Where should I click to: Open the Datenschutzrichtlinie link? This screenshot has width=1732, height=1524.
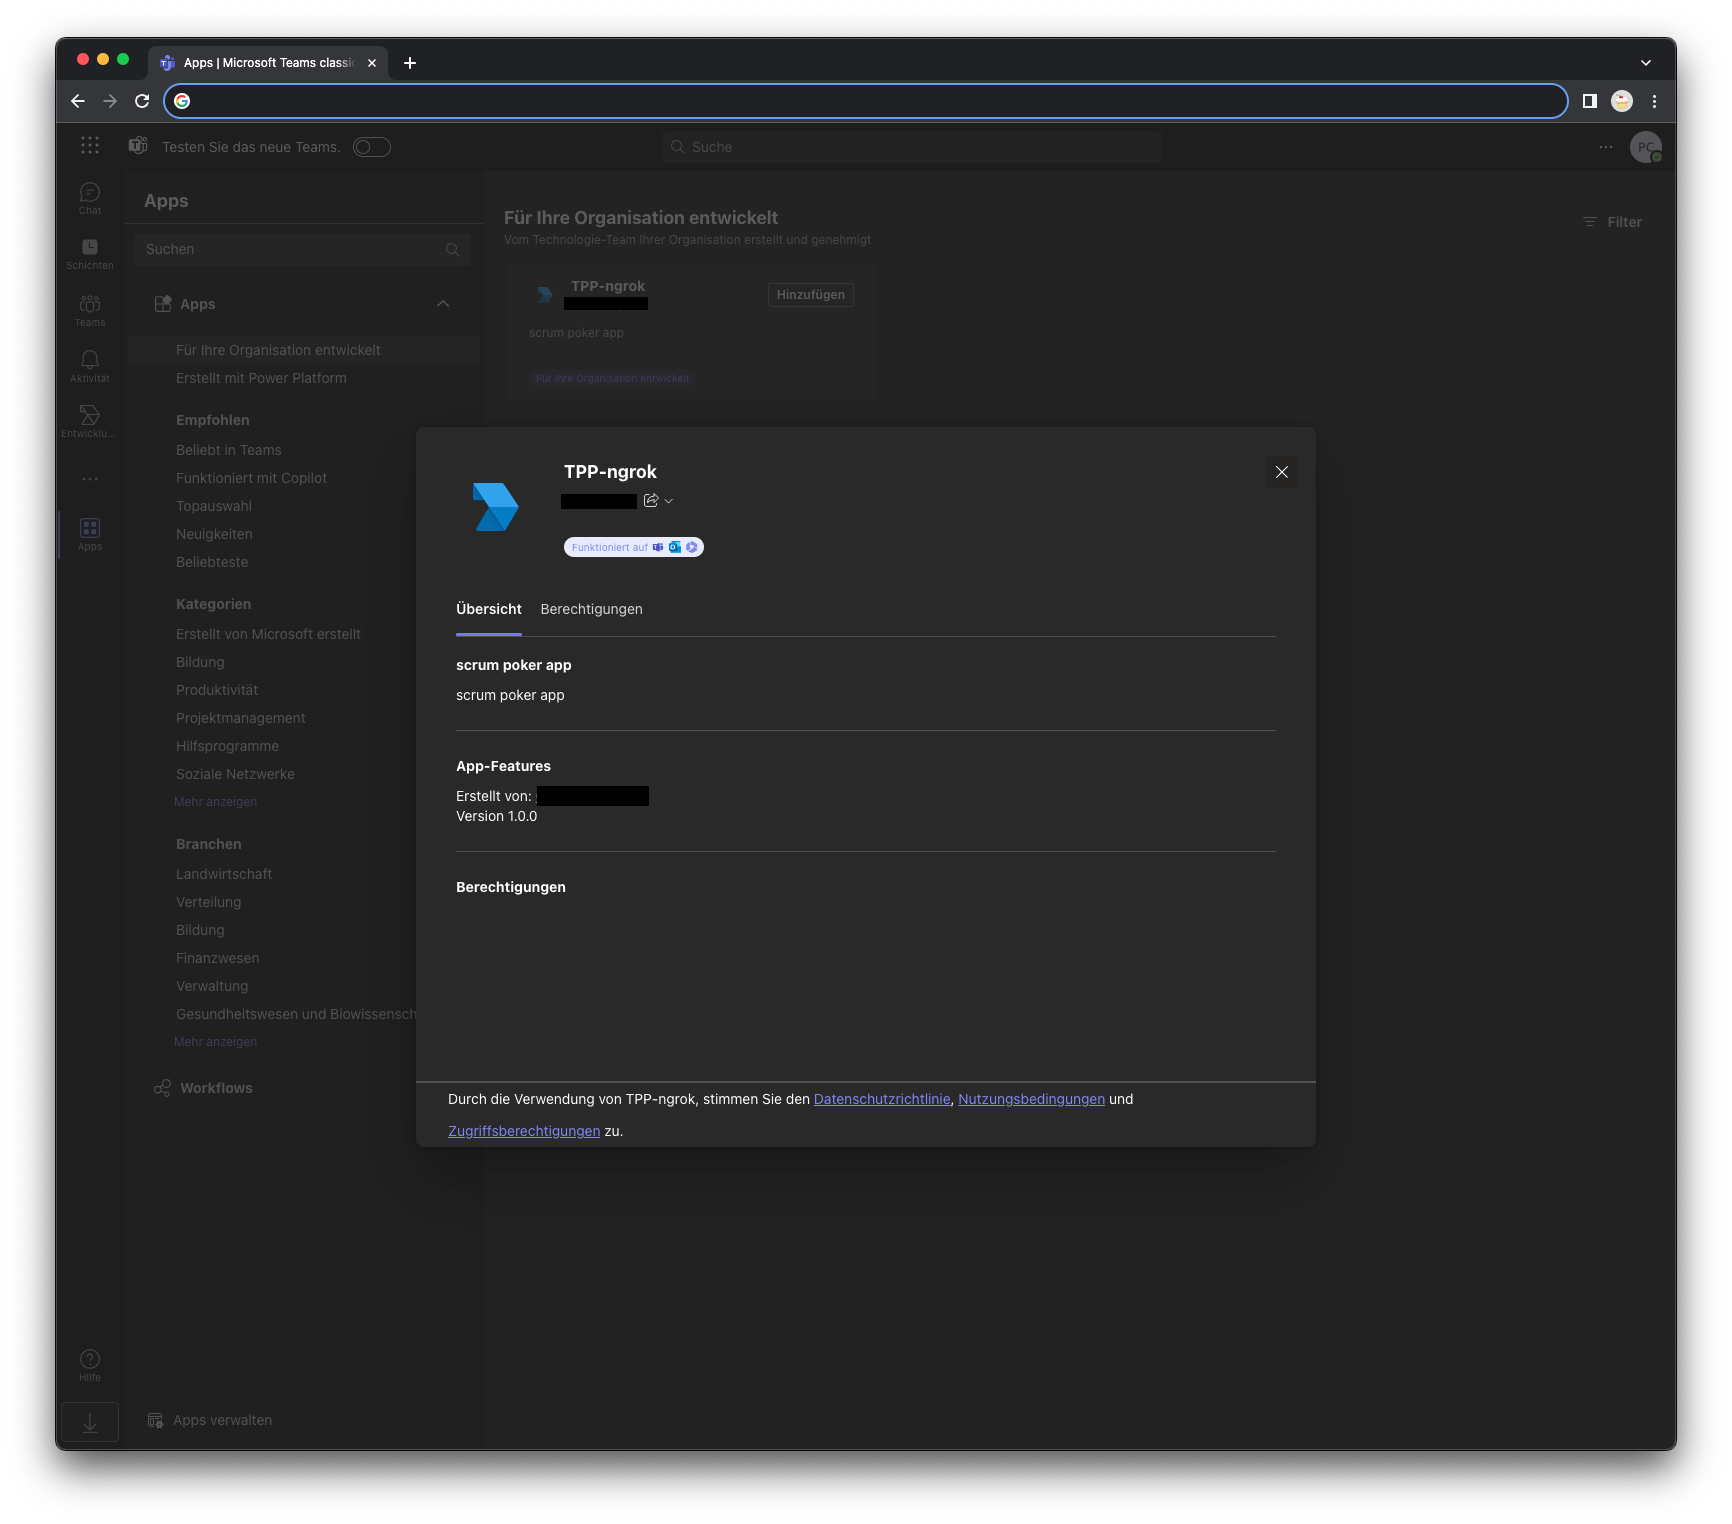[x=882, y=1099]
